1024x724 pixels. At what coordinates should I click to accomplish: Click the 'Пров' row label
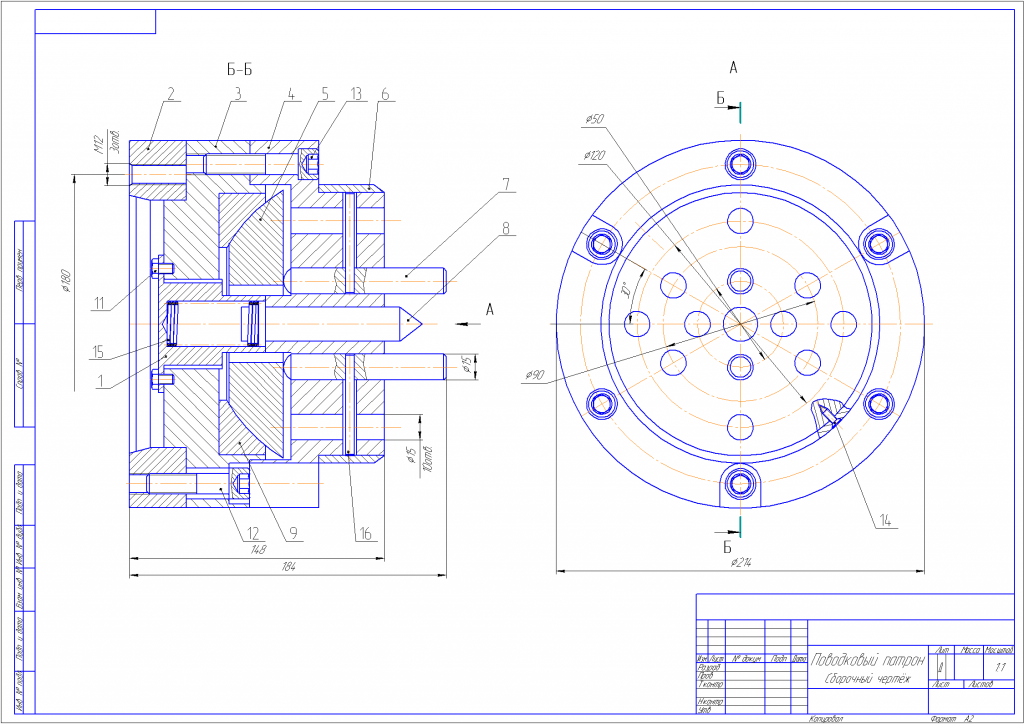click(x=705, y=676)
